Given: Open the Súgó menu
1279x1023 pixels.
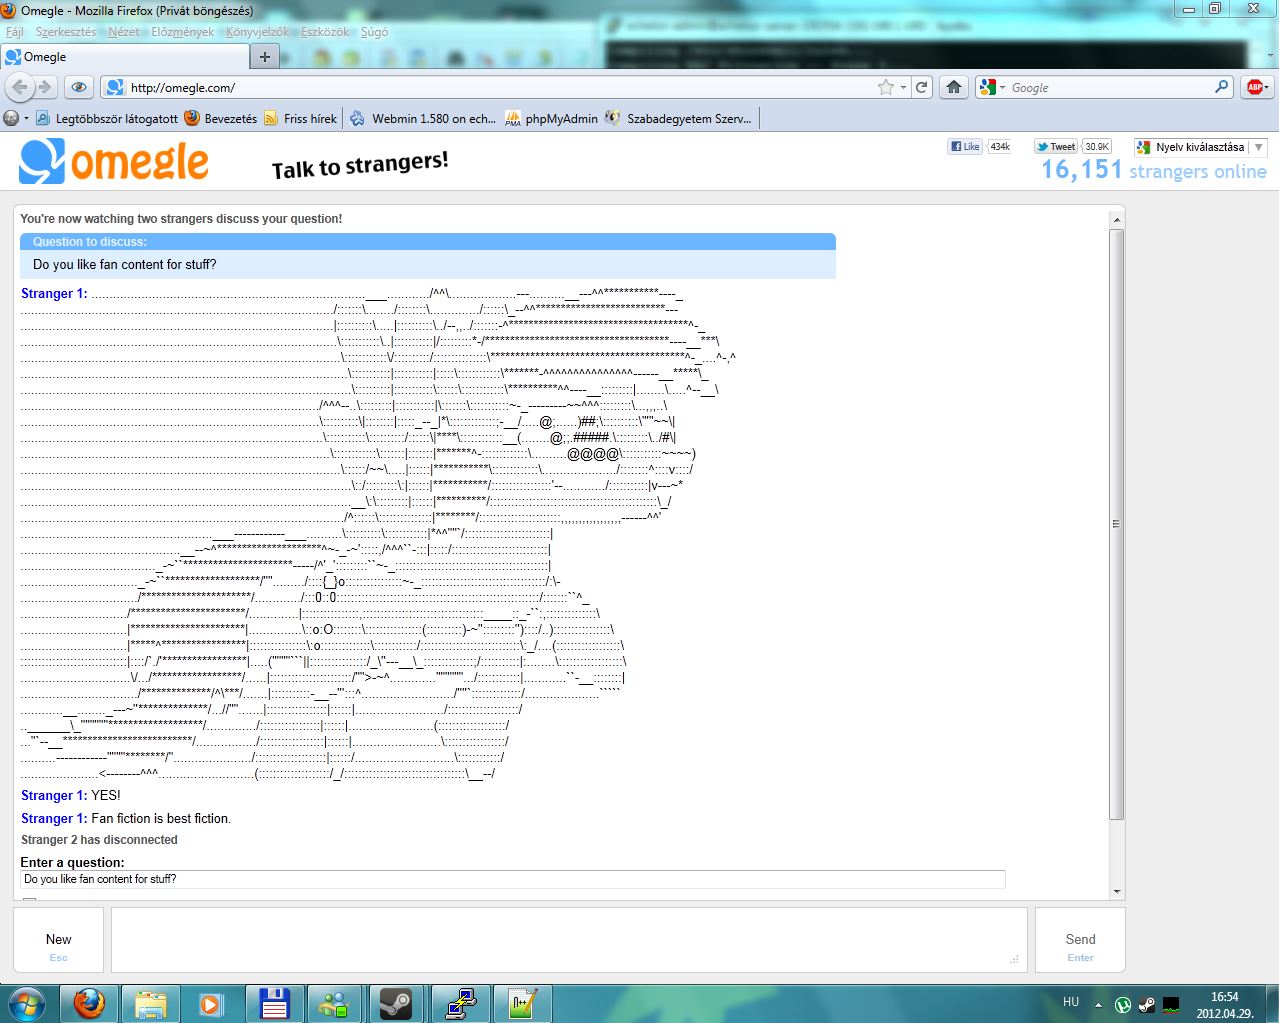Looking at the screenshot, I should (374, 32).
